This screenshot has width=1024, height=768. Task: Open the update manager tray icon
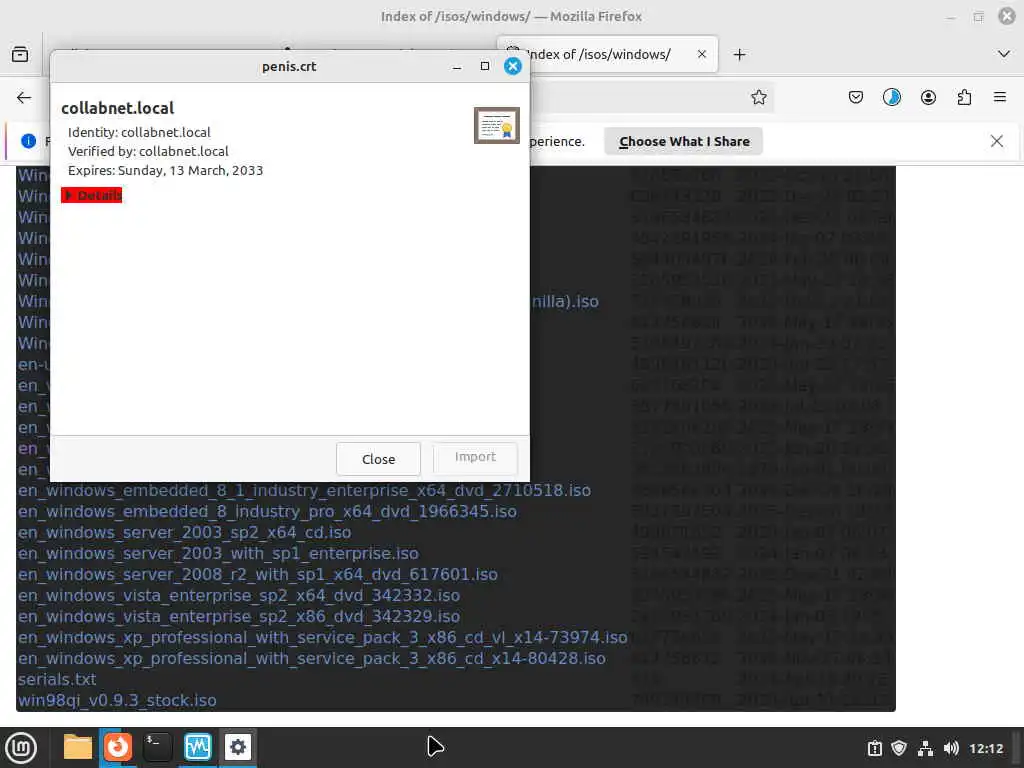tap(874, 748)
